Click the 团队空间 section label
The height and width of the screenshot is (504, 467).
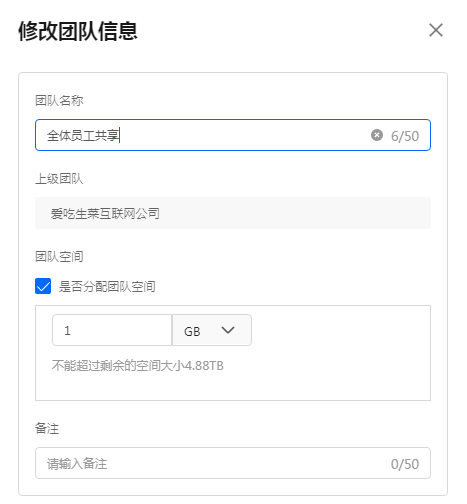[59, 257]
